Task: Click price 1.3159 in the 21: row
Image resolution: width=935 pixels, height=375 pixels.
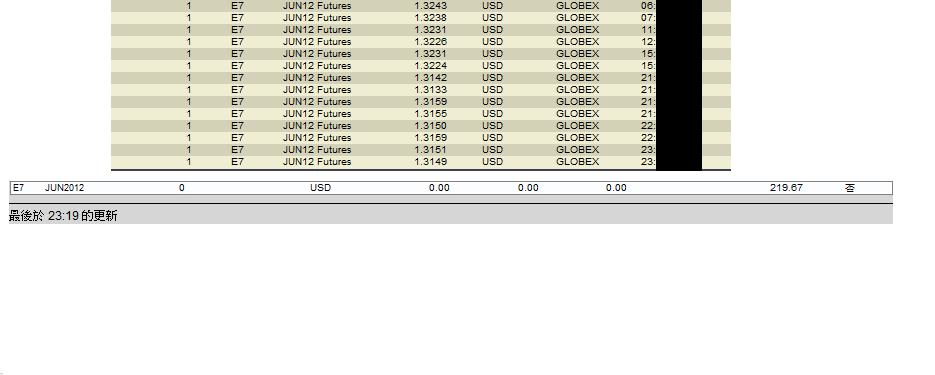Action: (x=431, y=101)
